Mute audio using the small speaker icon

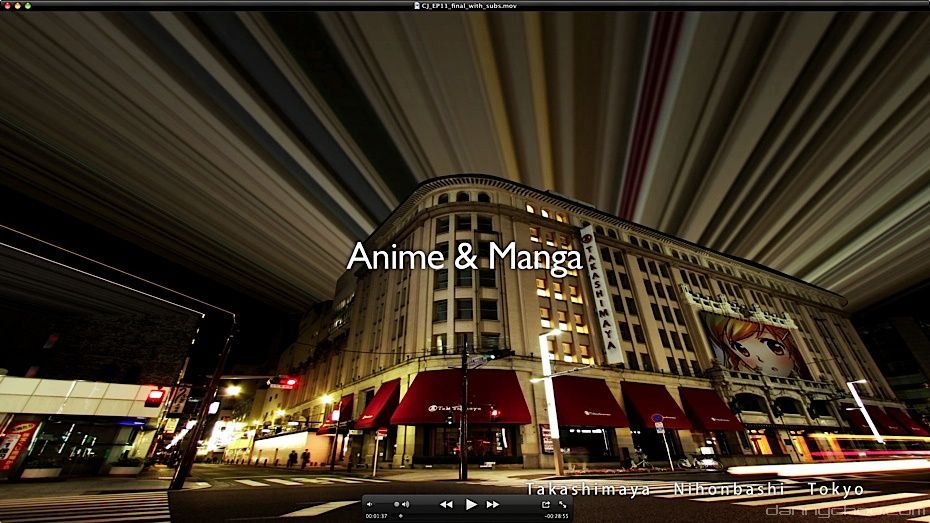[x=369, y=504]
